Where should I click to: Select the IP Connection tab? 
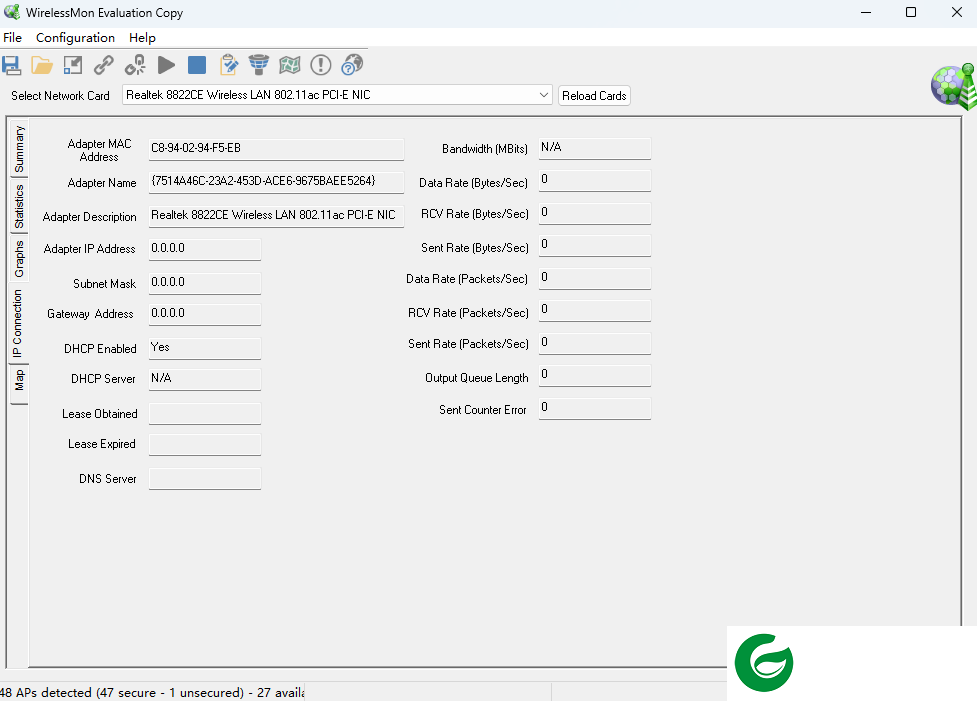click(x=18, y=323)
